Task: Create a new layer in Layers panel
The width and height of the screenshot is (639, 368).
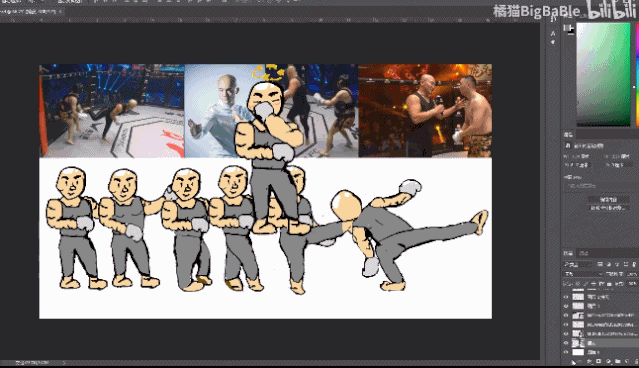Action: (627, 361)
